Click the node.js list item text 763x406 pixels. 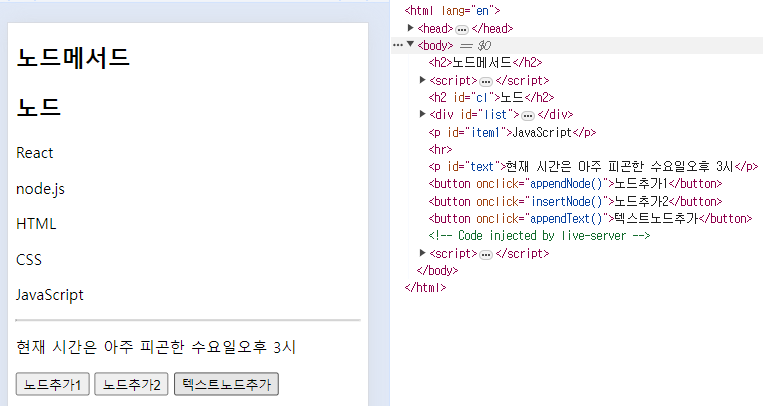(40, 189)
